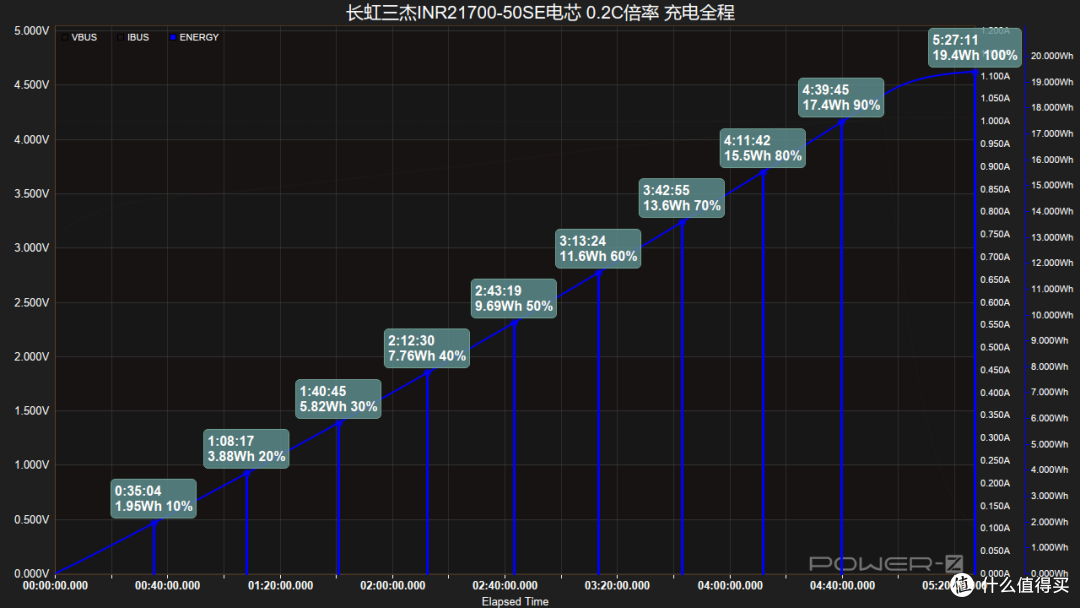Click the 0.500V voltage axis label

[x=32, y=519]
